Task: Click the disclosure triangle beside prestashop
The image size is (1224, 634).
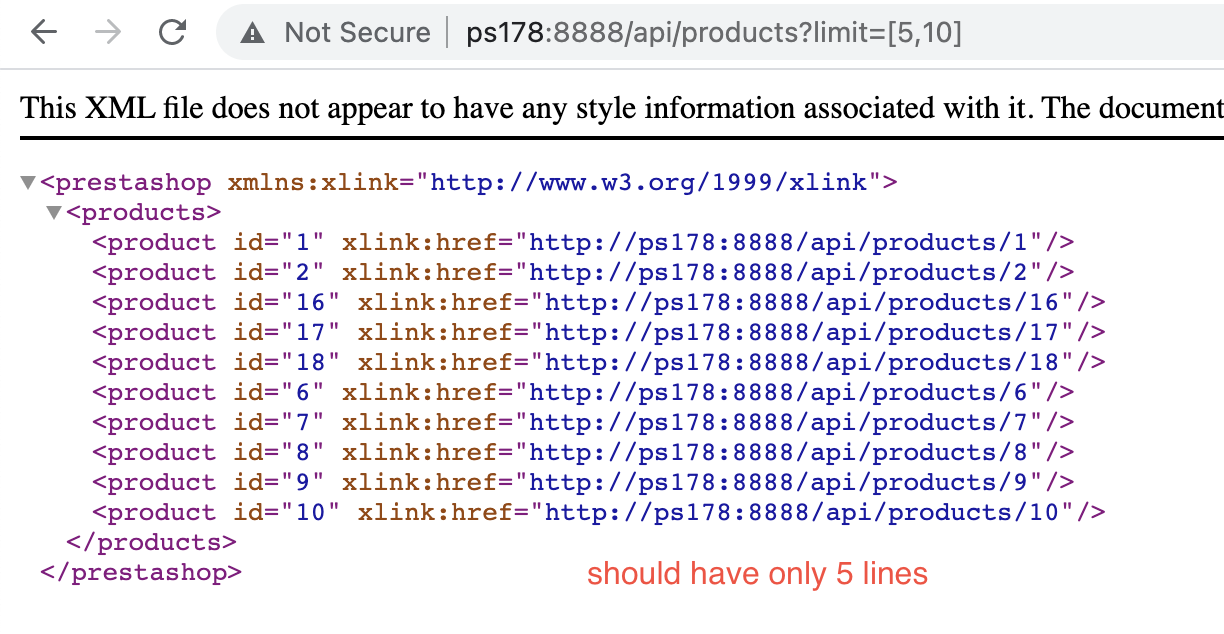Action: [x=27, y=182]
